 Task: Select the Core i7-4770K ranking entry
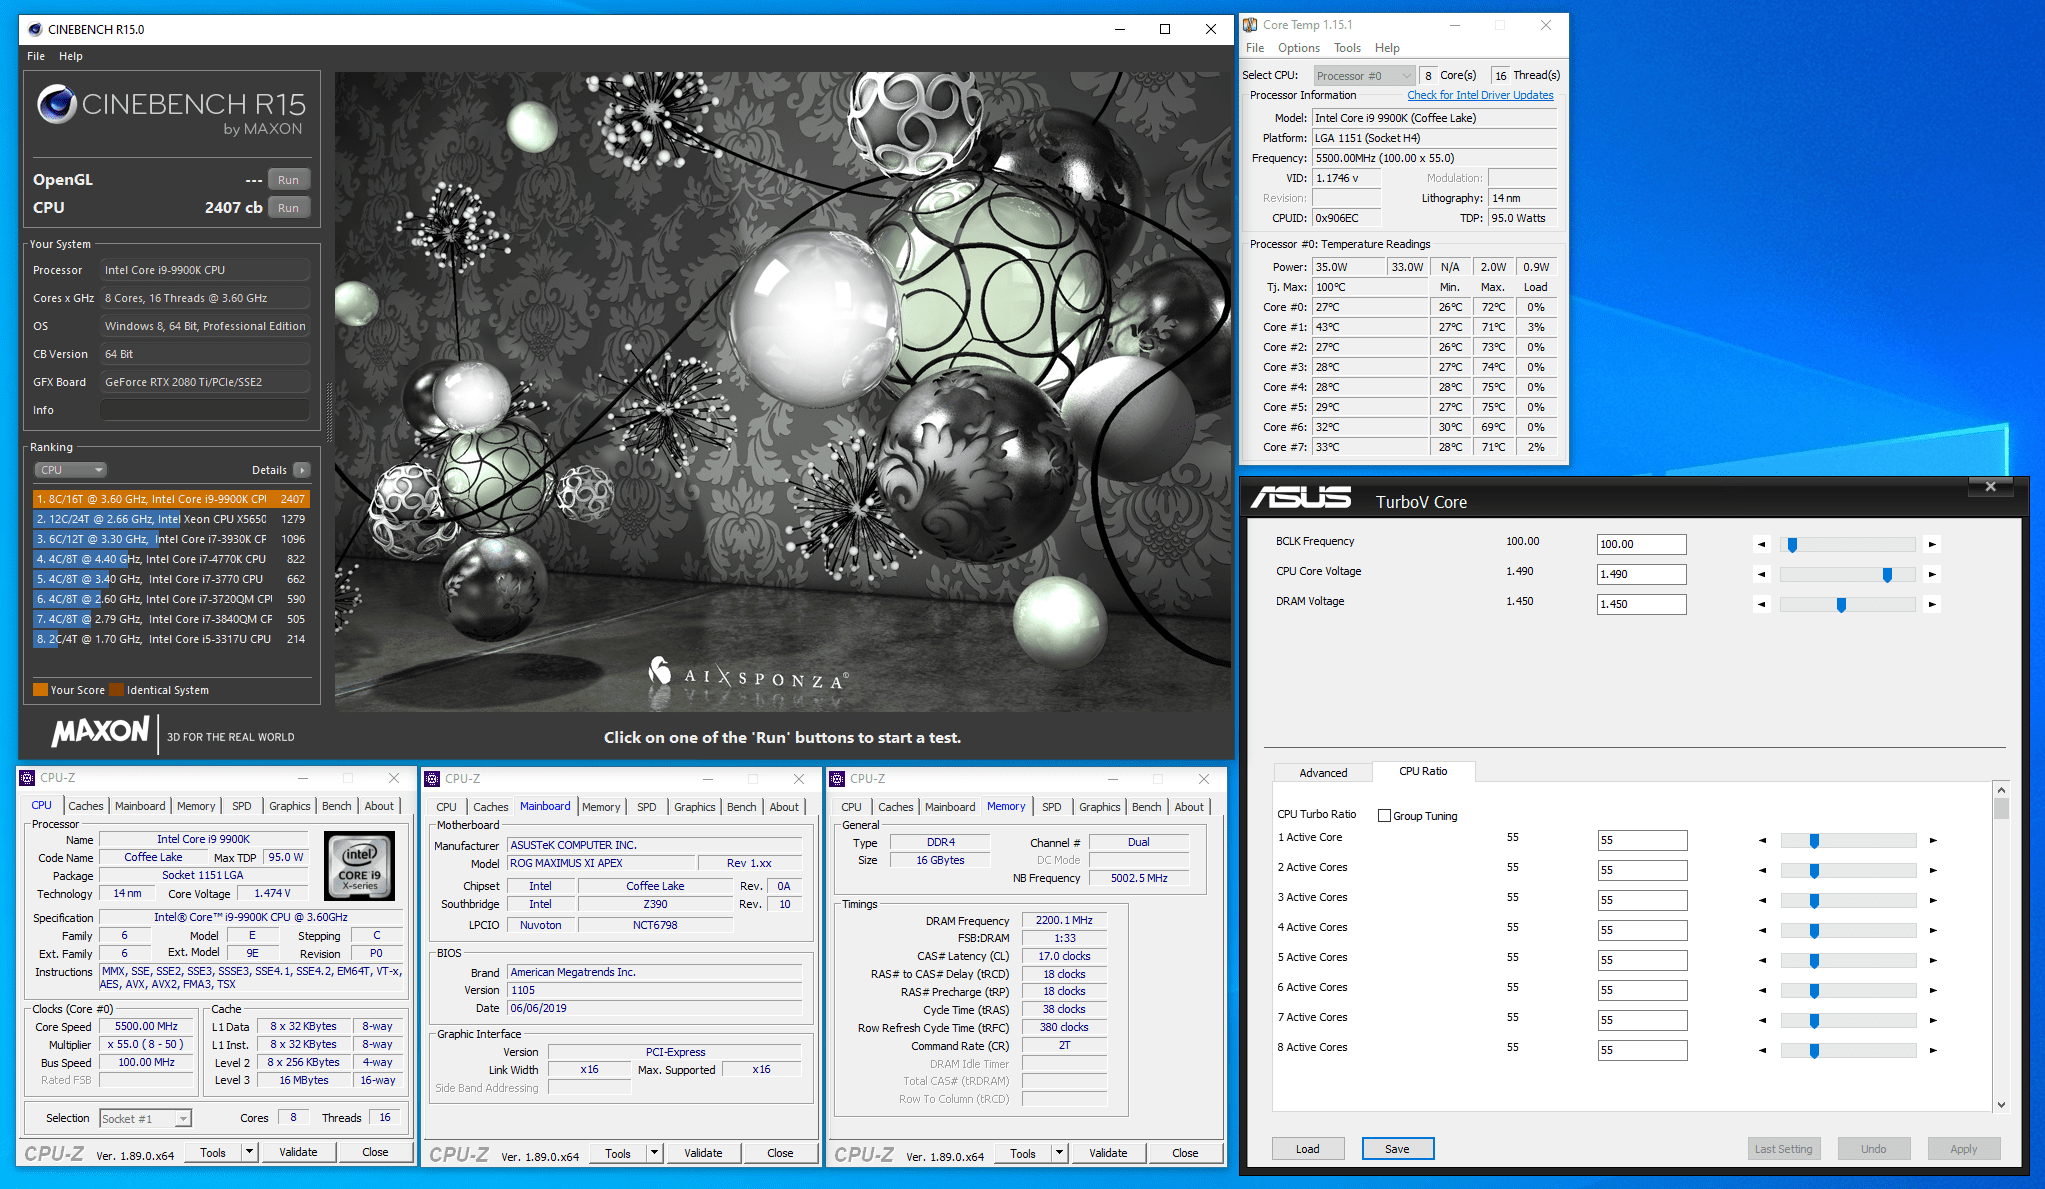point(171,559)
